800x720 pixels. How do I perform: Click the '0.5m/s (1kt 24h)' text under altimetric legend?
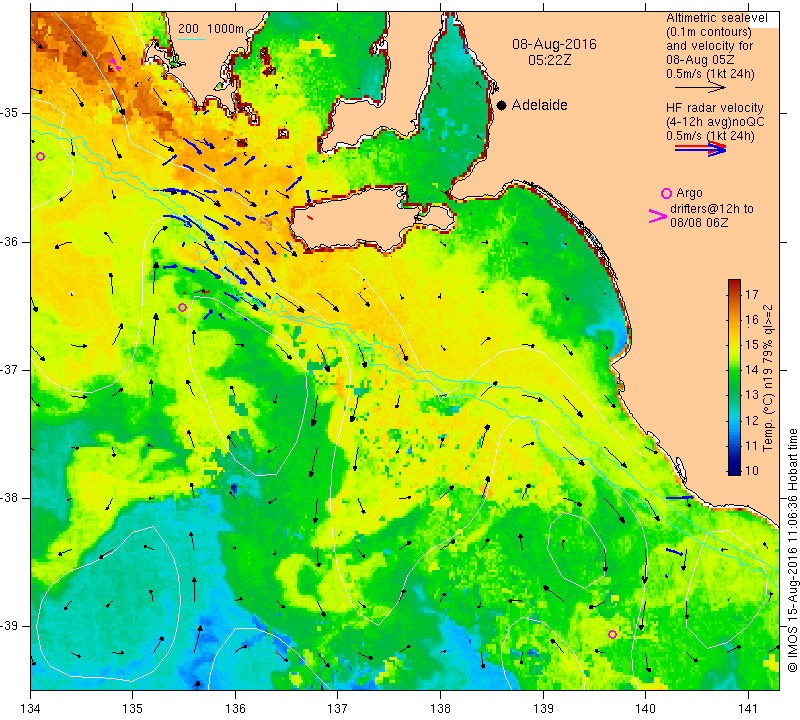point(710,73)
